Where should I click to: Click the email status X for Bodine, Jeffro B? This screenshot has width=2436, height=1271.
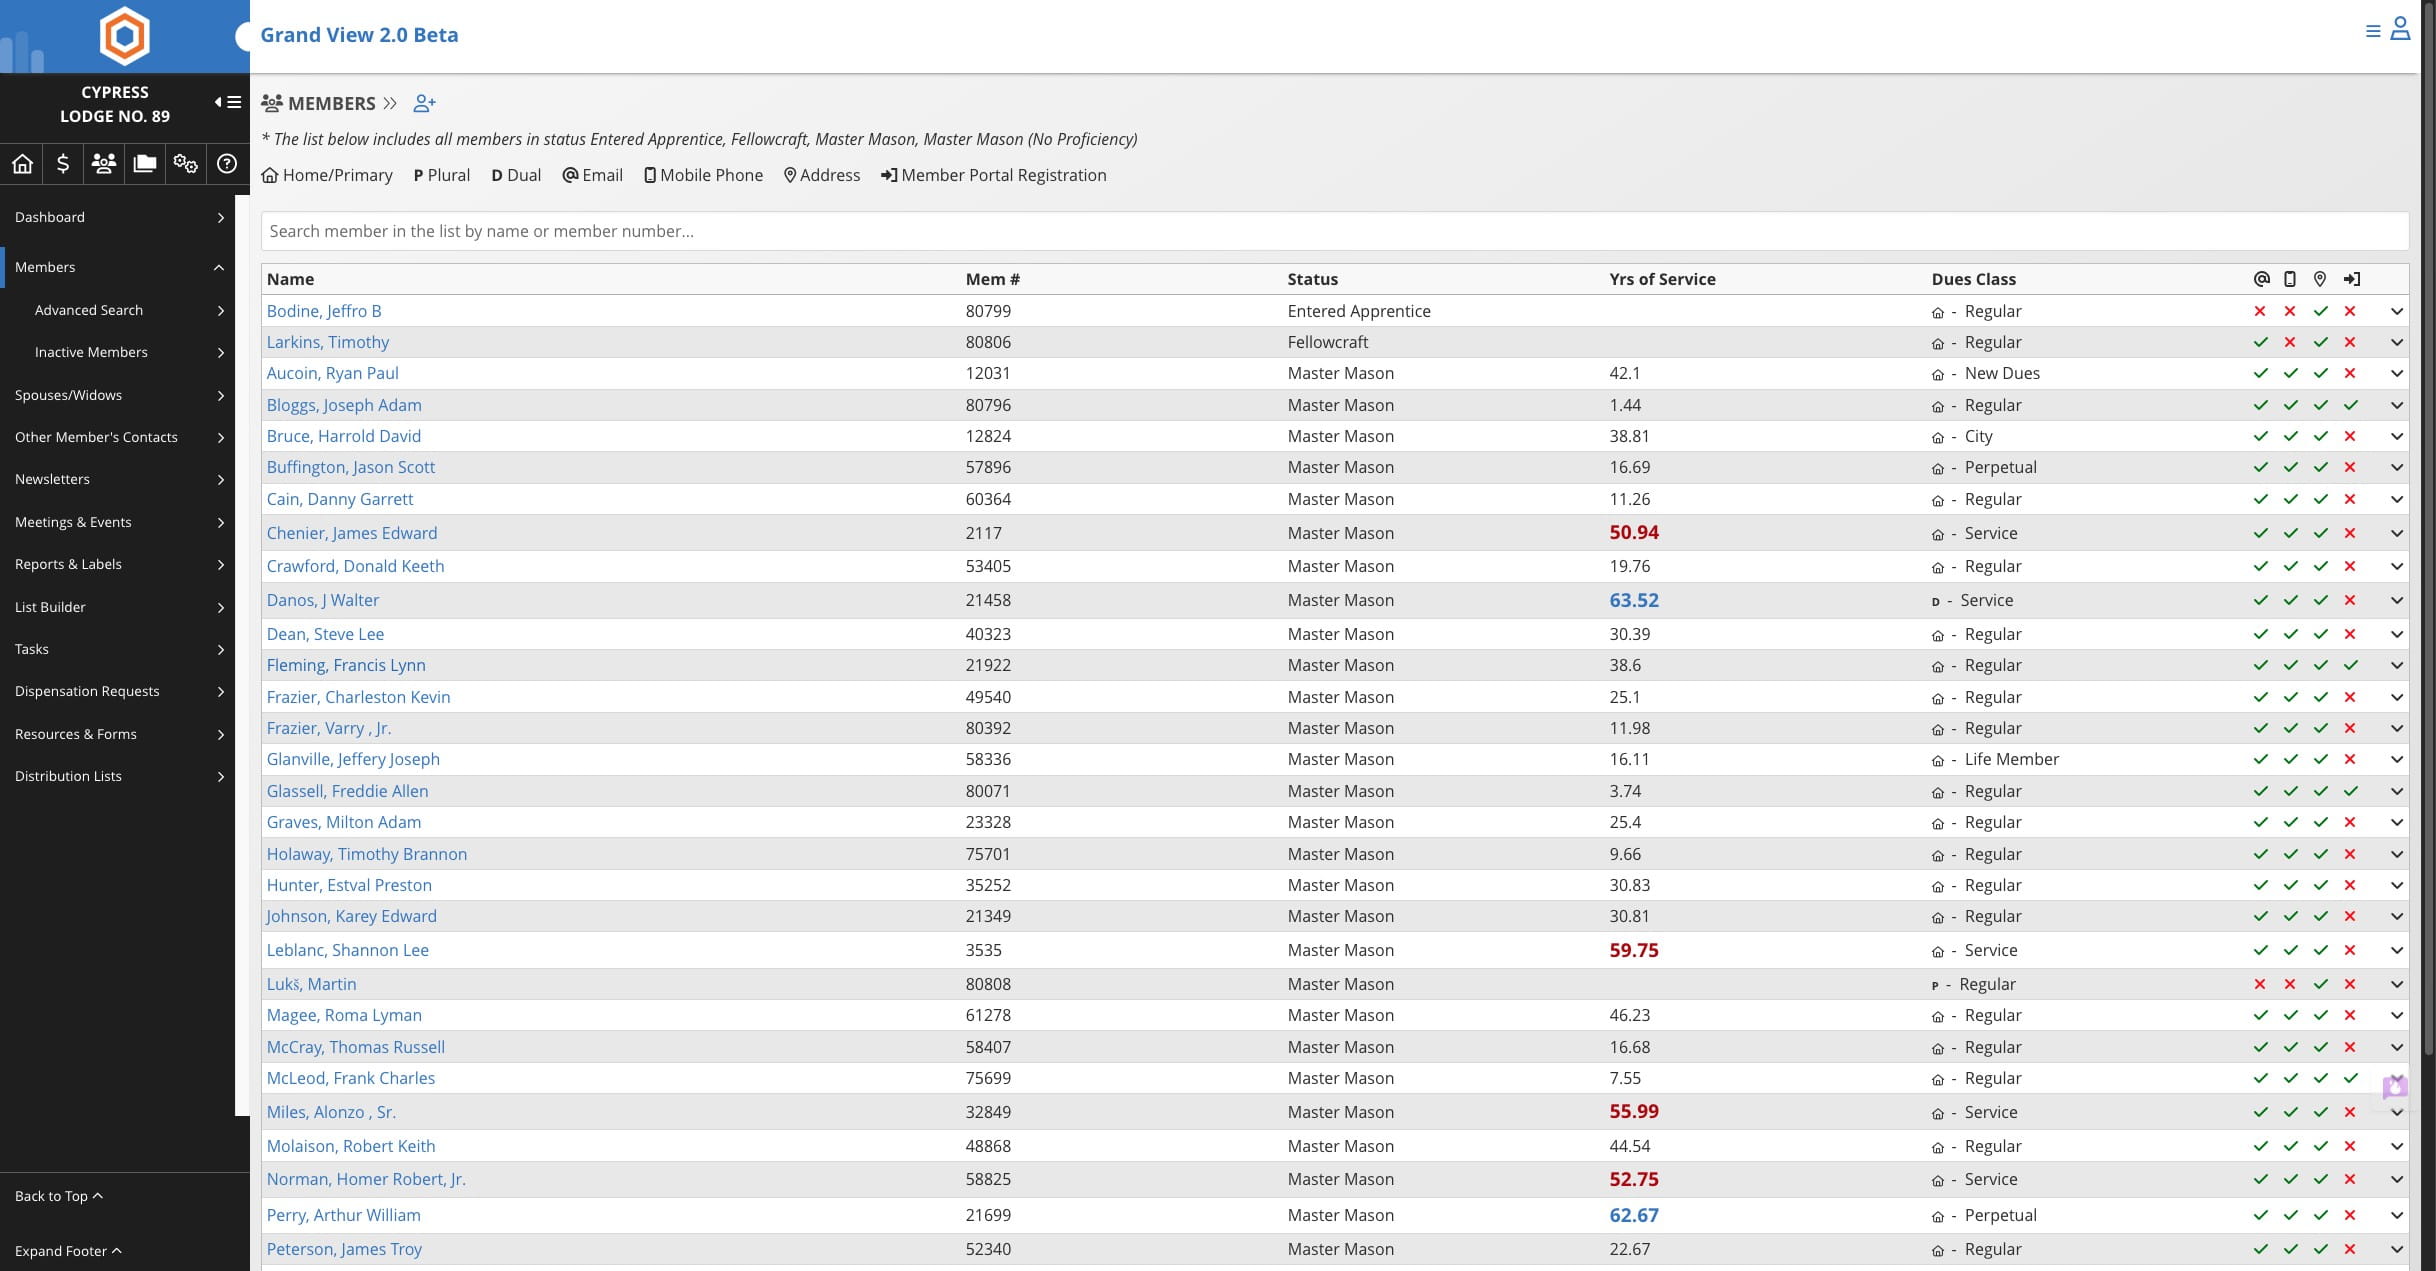2260,311
